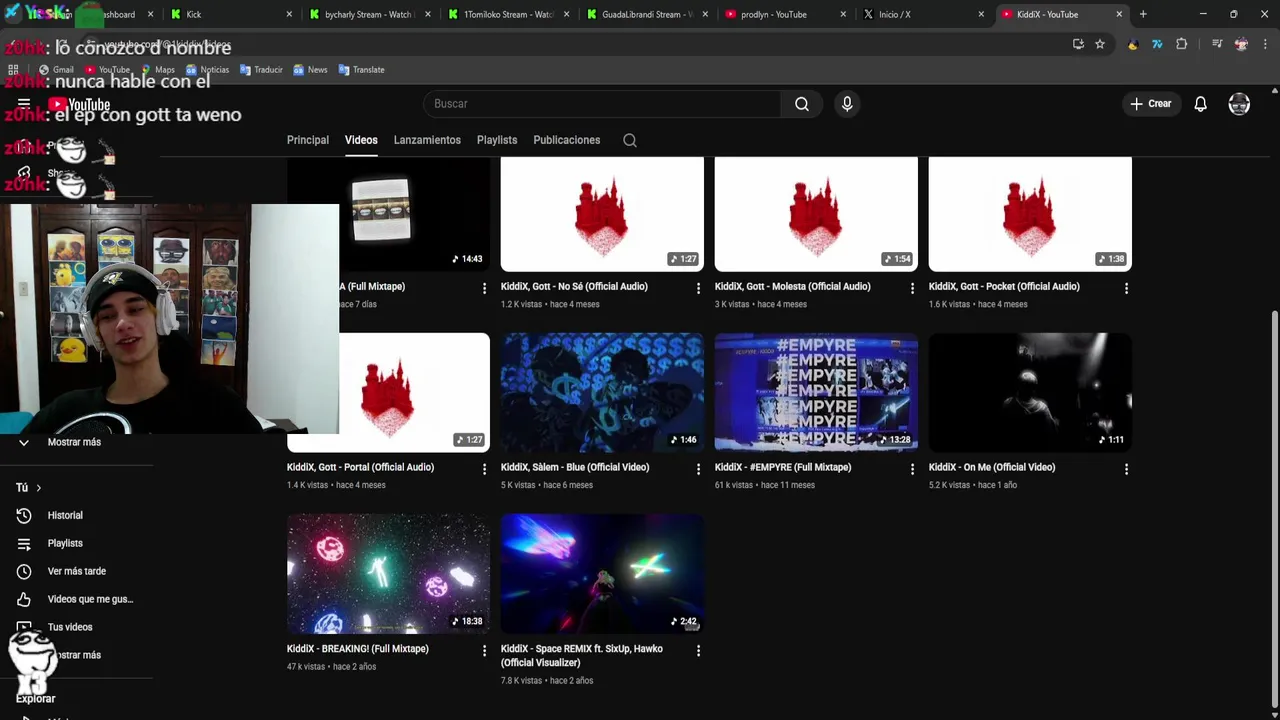Select the Videos channel tab
The height and width of the screenshot is (720, 1280).
pos(361,140)
